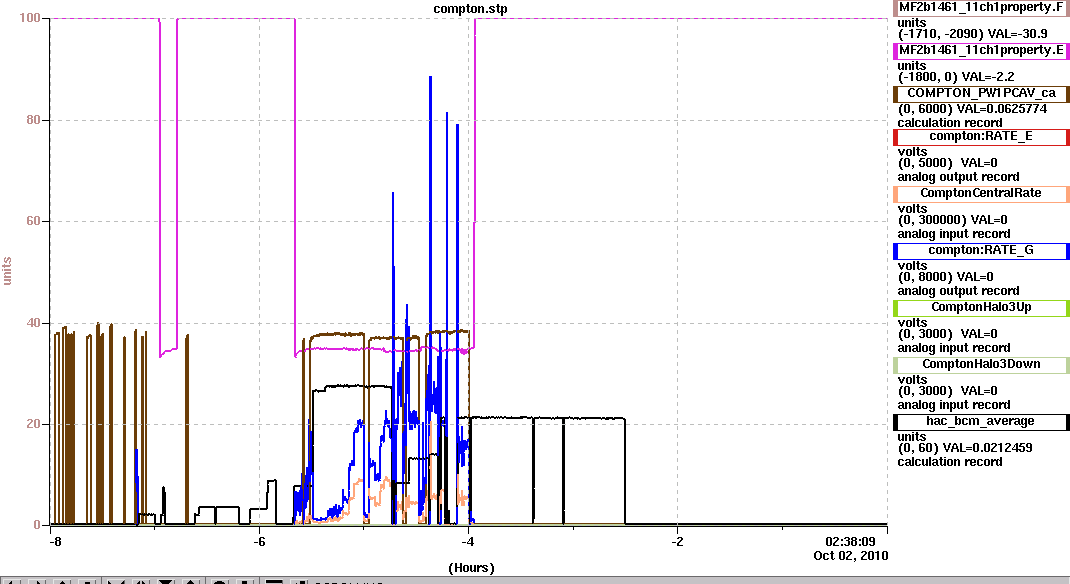Click the x-axis tick label -8
Image resolution: width=1070 pixels, height=584 pixels.
[55, 542]
